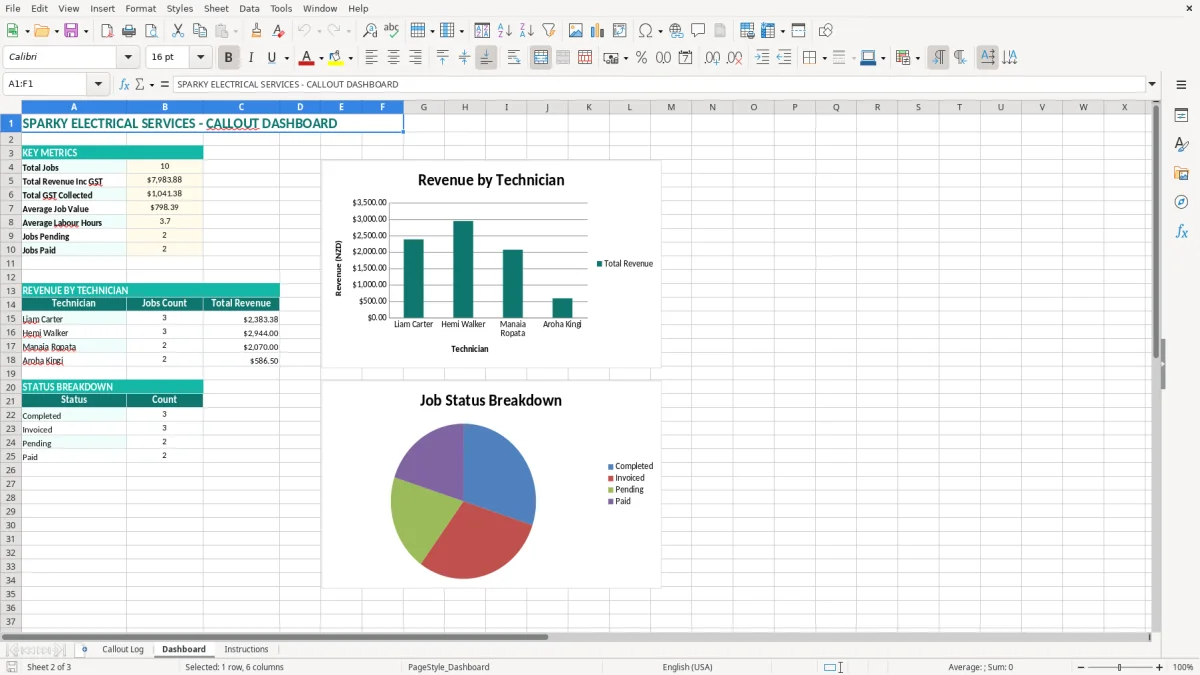Screen dimensions: 1200x675
Task: Insert an image
Action: tap(576, 31)
